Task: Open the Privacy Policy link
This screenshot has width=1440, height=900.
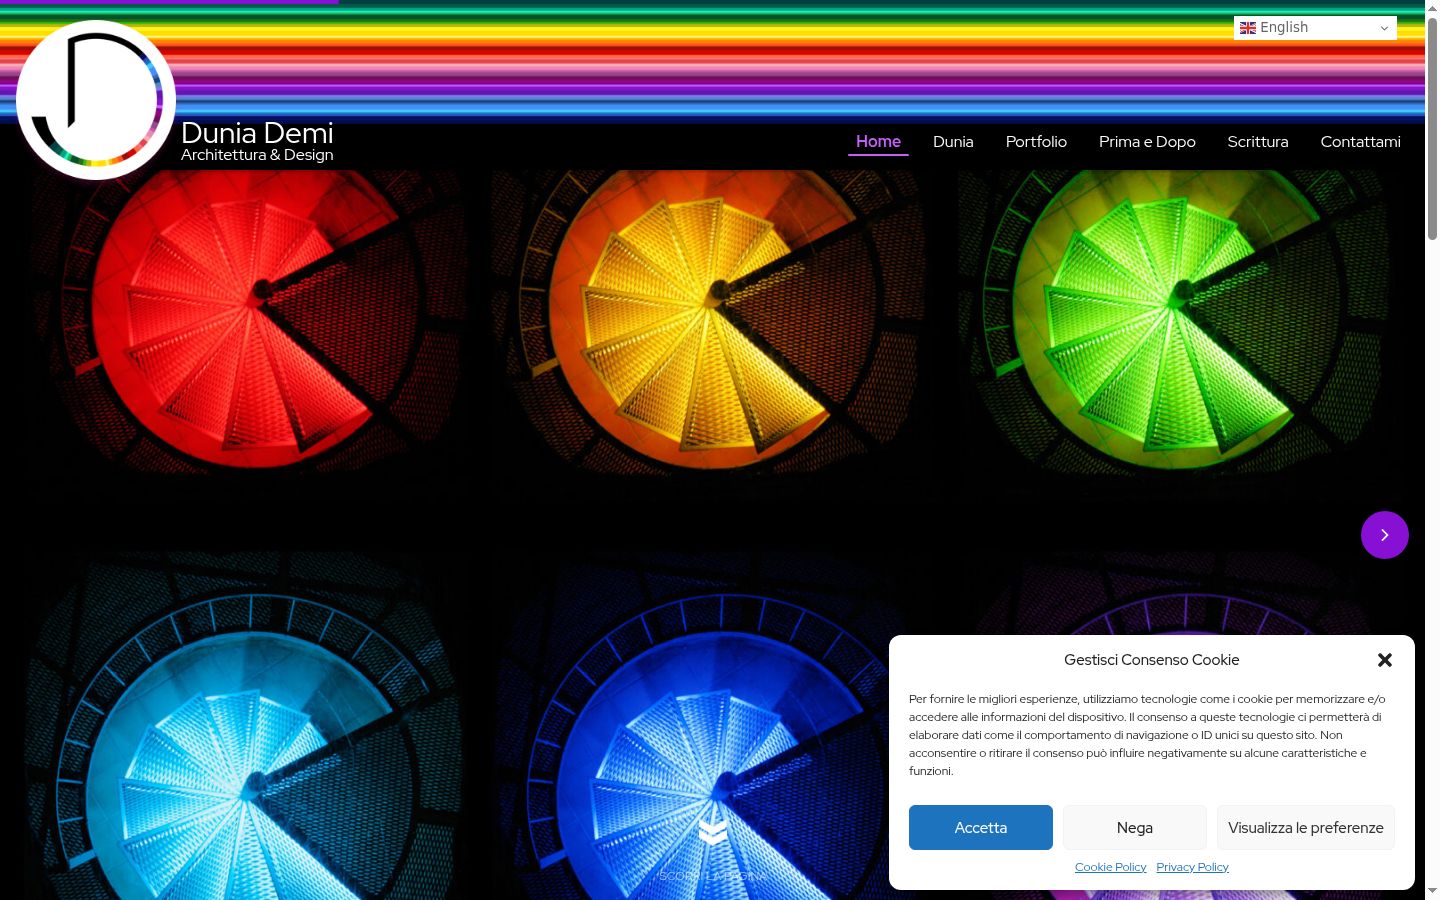Action: coord(1192,867)
